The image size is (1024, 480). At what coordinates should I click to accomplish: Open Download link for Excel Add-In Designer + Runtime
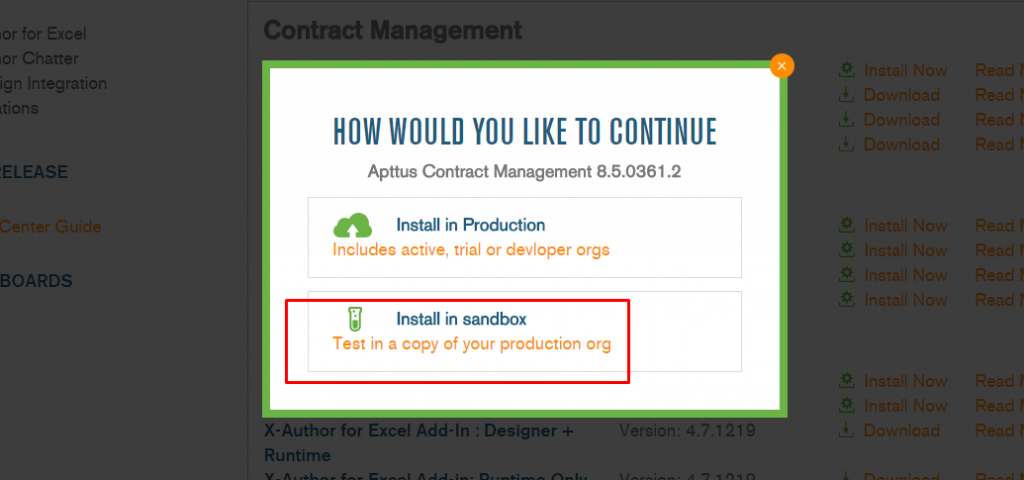pos(901,430)
